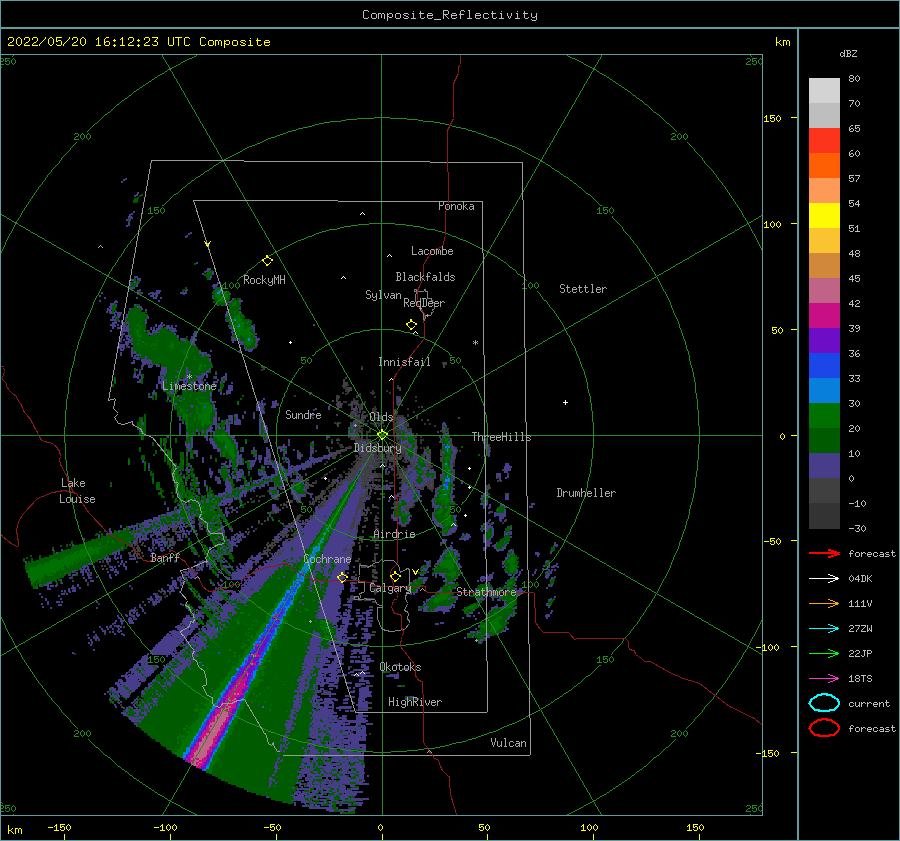
Task: Click the Olds town label
Action: pos(381,416)
